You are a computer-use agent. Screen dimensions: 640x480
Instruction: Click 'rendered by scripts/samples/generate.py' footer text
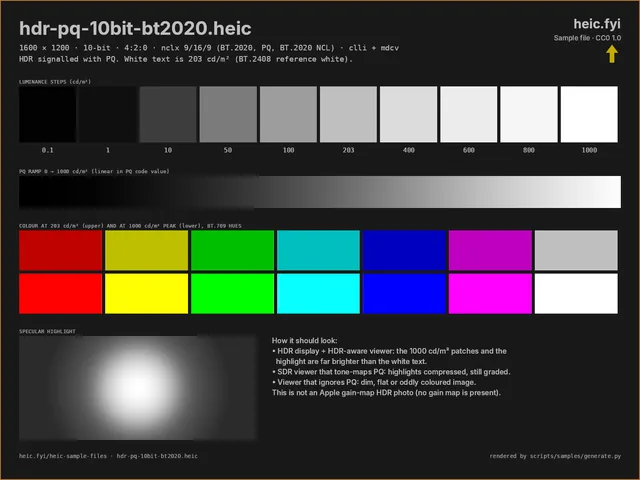coord(555,456)
